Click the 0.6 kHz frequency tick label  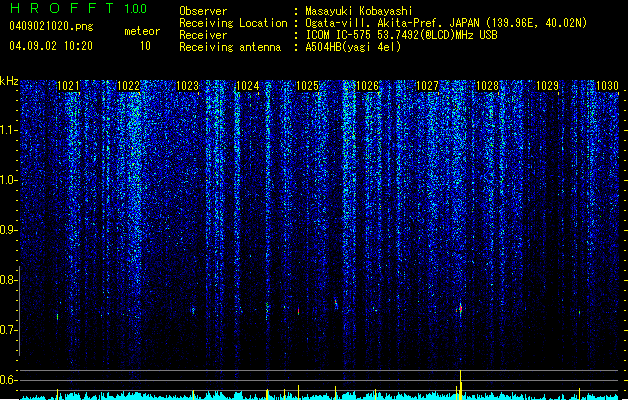(x=8, y=380)
